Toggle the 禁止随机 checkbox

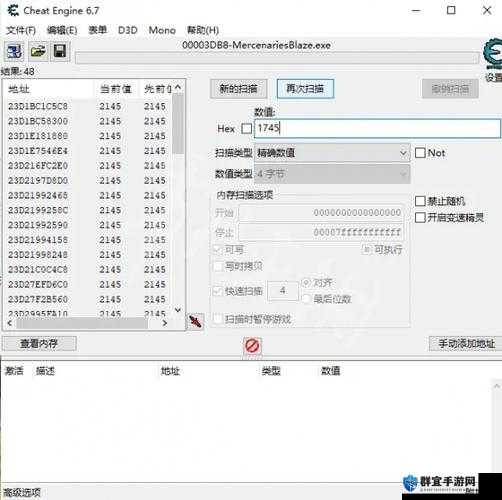420,201
